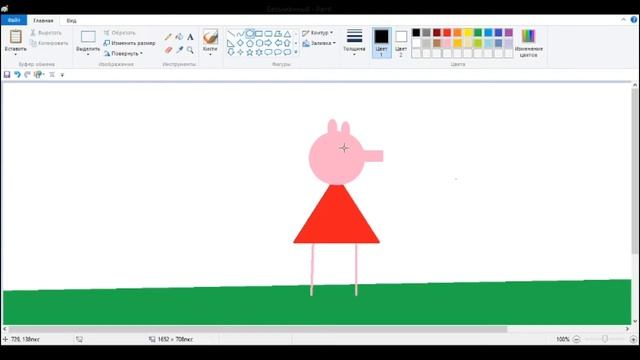
Task: Choose the Five-point star shape
Action: [250, 52]
